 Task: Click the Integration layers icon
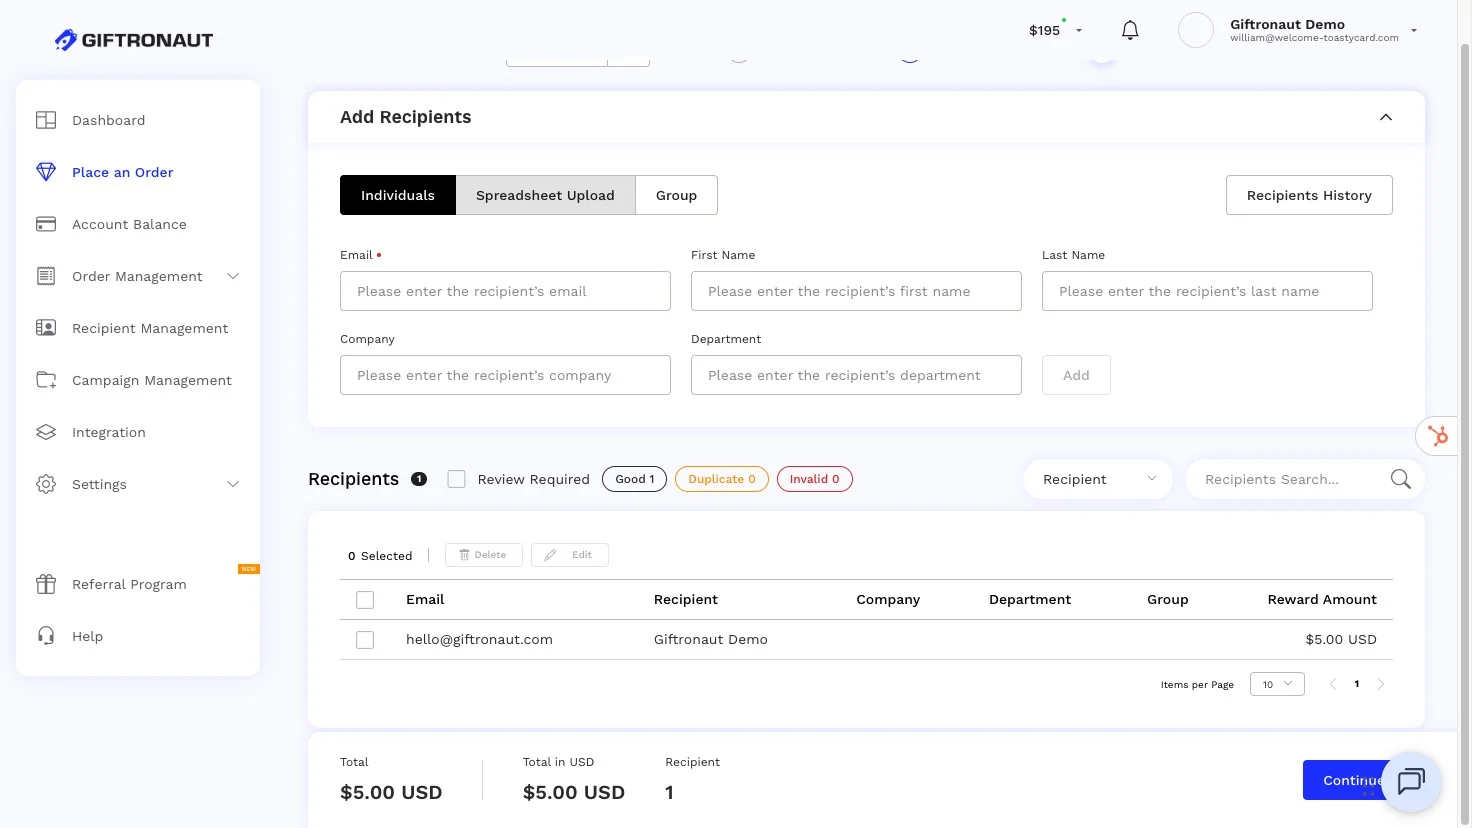[x=46, y=432]
